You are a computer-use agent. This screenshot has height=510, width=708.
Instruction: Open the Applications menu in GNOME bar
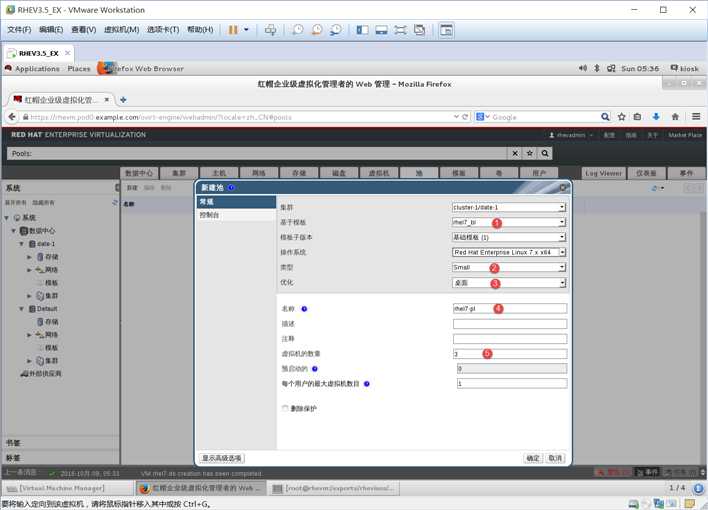[x=37, y=69]
